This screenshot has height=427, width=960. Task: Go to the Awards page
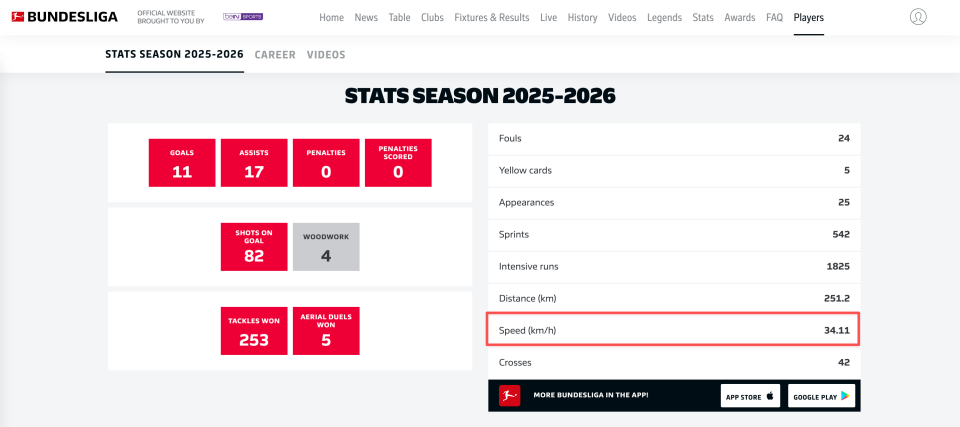(x=740, y=18)
